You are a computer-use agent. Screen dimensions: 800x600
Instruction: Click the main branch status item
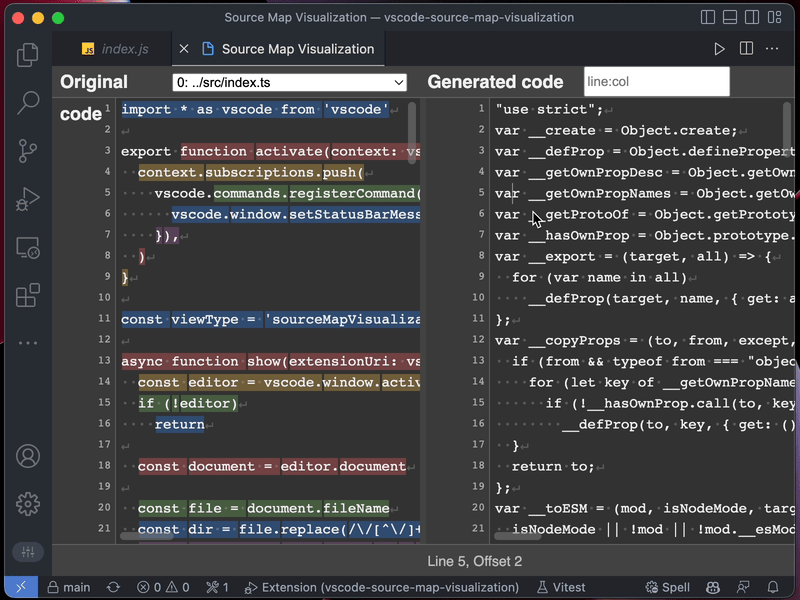pos(68,587)
